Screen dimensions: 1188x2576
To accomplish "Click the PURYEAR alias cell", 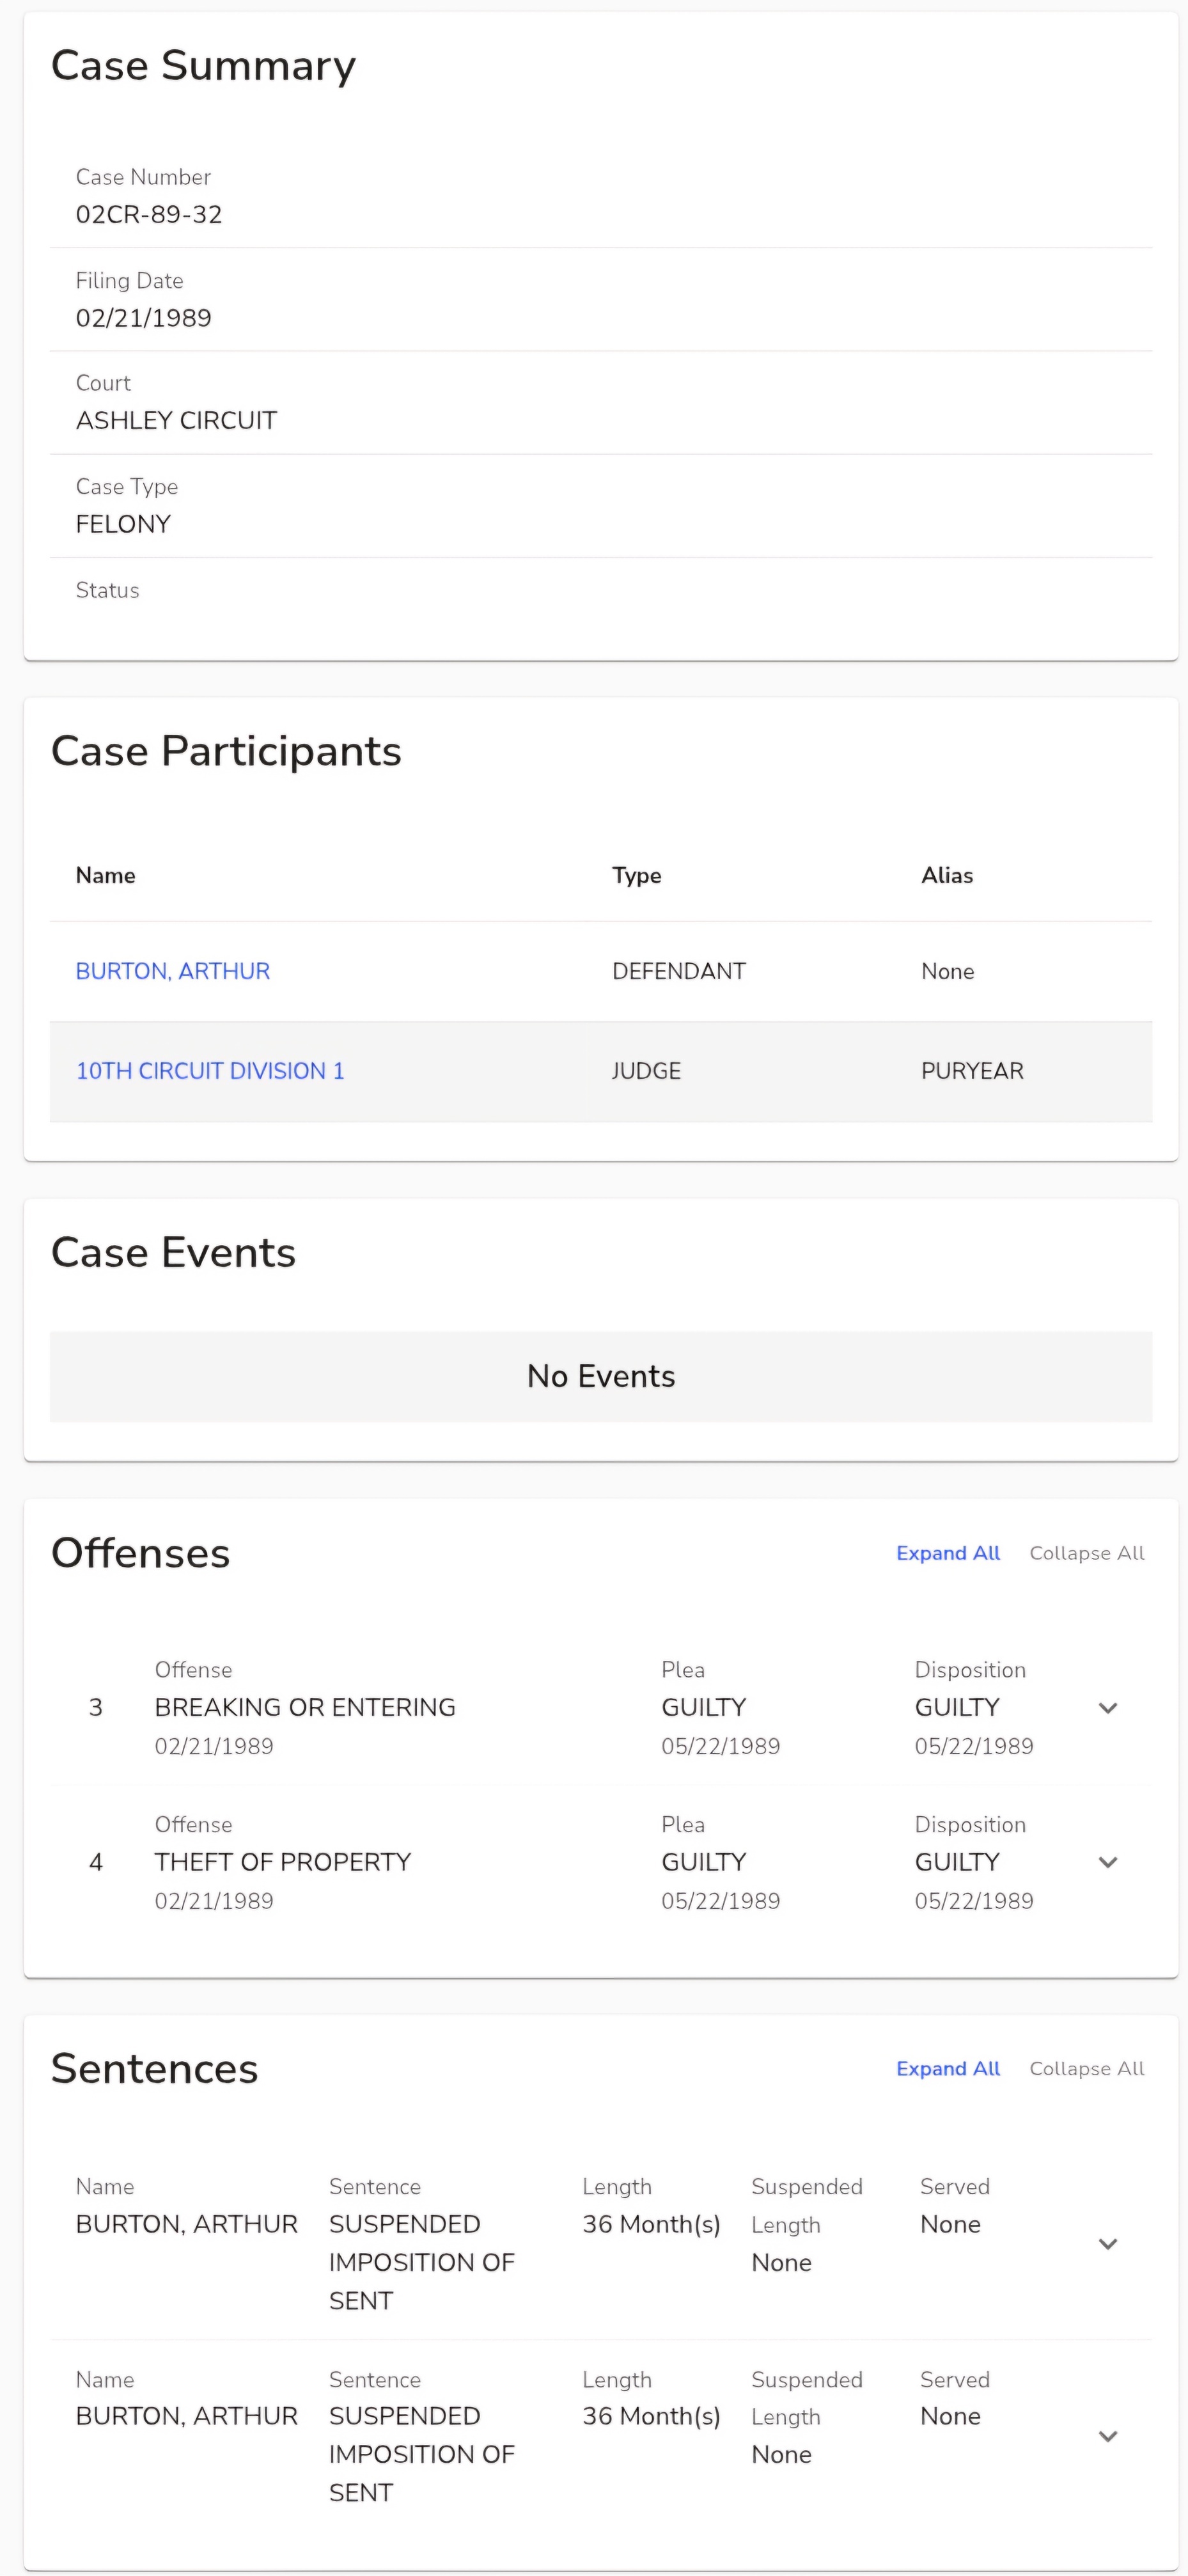I will (972, 1071).
